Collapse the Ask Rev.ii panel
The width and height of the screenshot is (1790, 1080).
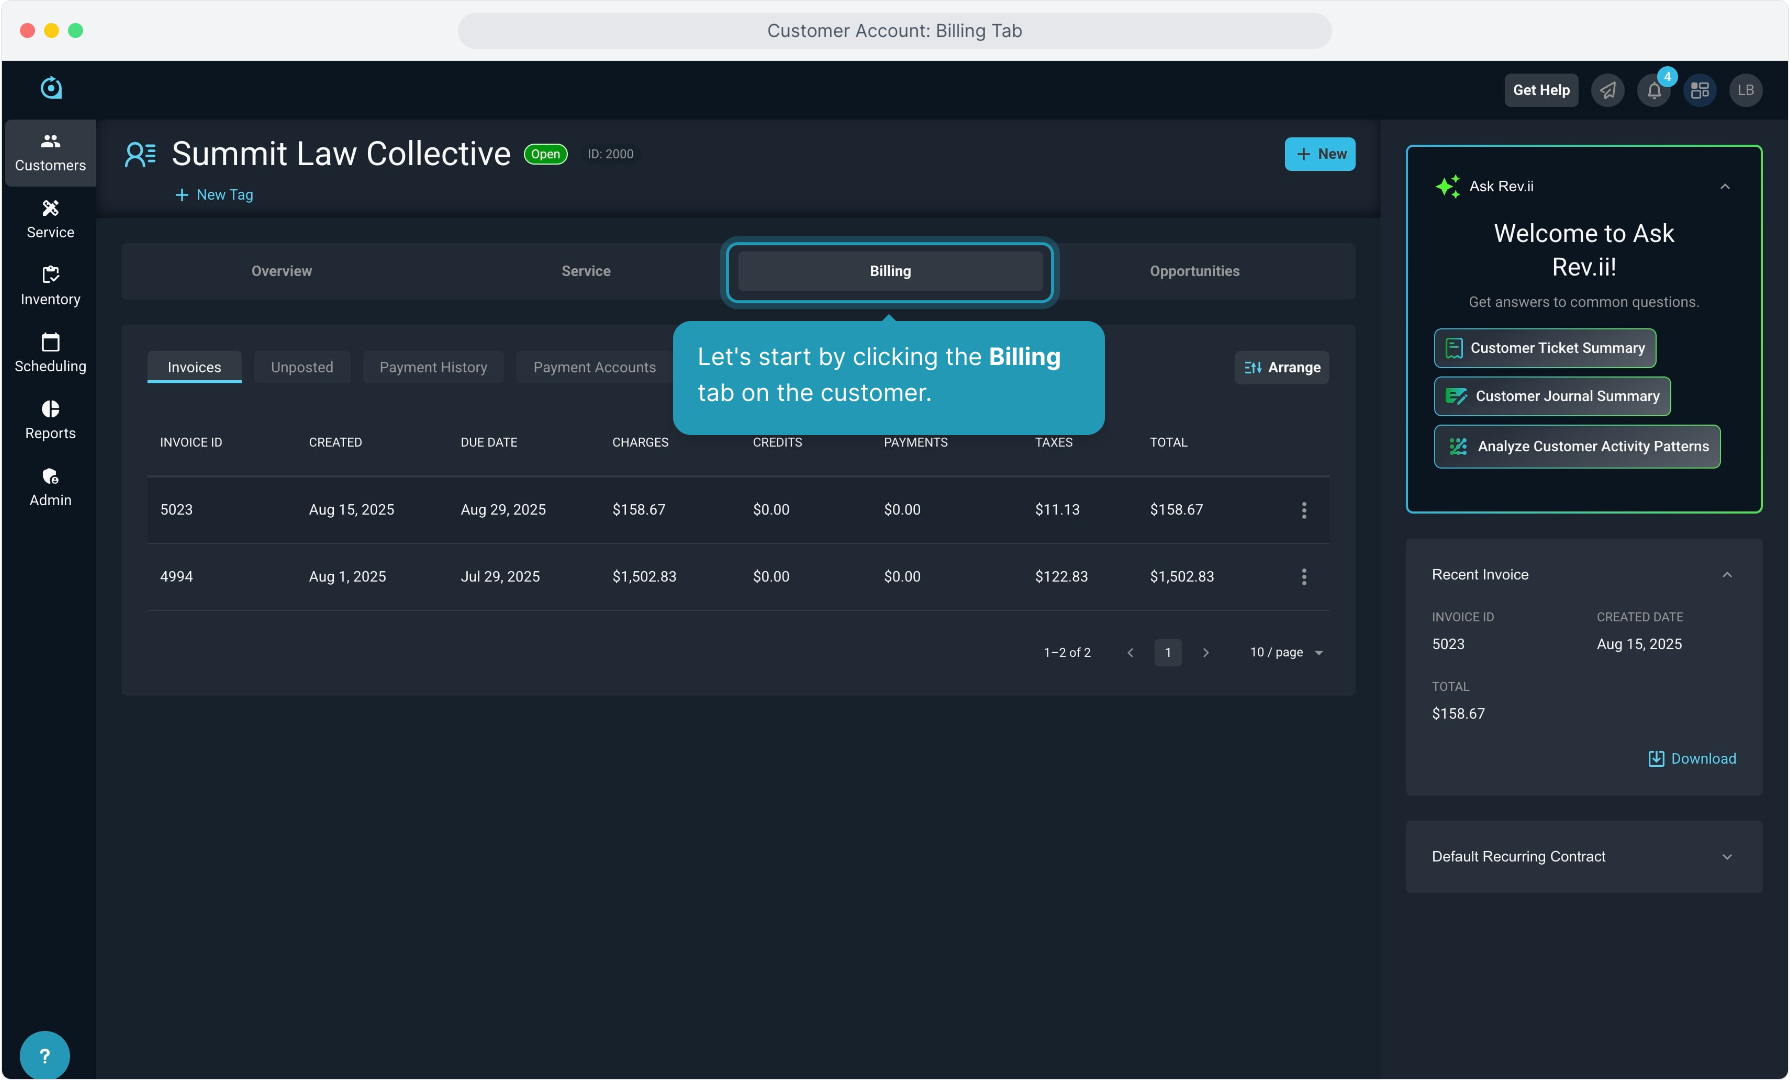click(1725, 187)
